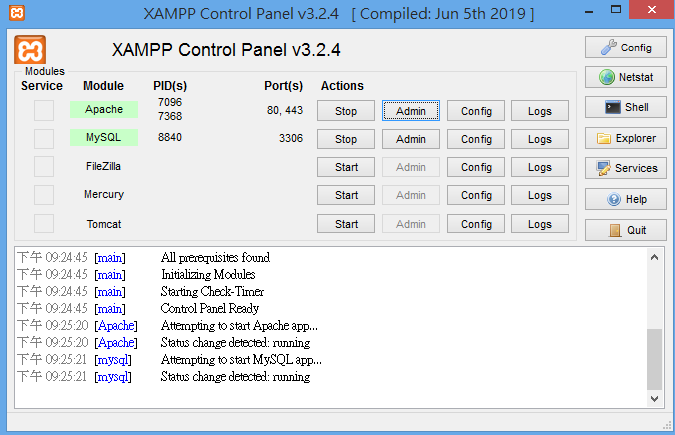
Task: Open the FileZilla Logs menu
Action: click(x=540, y=167)
